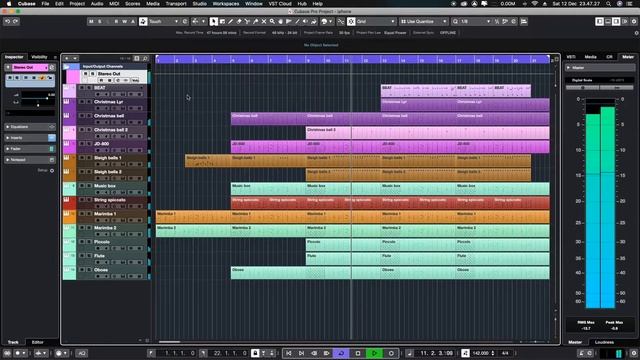
Task: Select the Erase tool
Action: (239, 21)
